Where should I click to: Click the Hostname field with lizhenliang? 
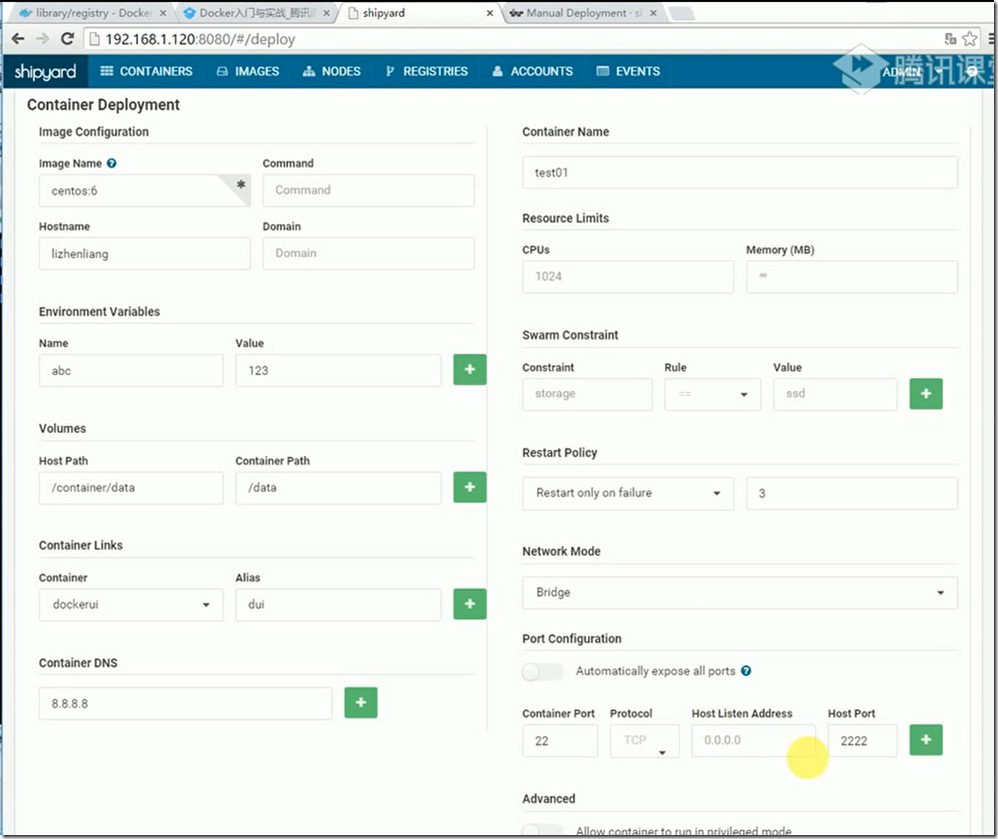[x=144, y=254]
